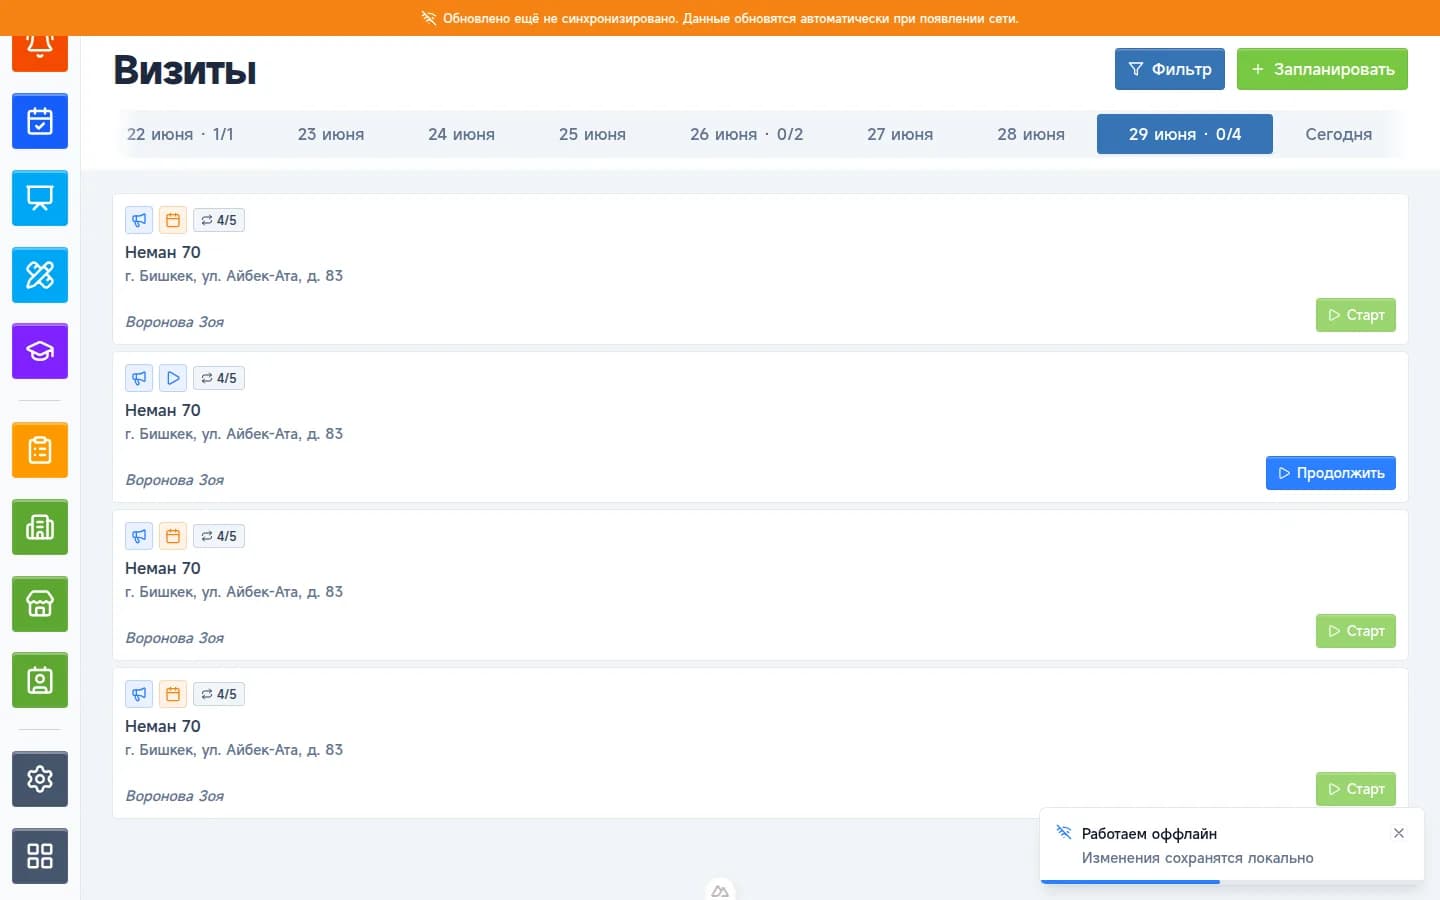
Task: Select the 28 июня date tab
Action: [1031, 134]
